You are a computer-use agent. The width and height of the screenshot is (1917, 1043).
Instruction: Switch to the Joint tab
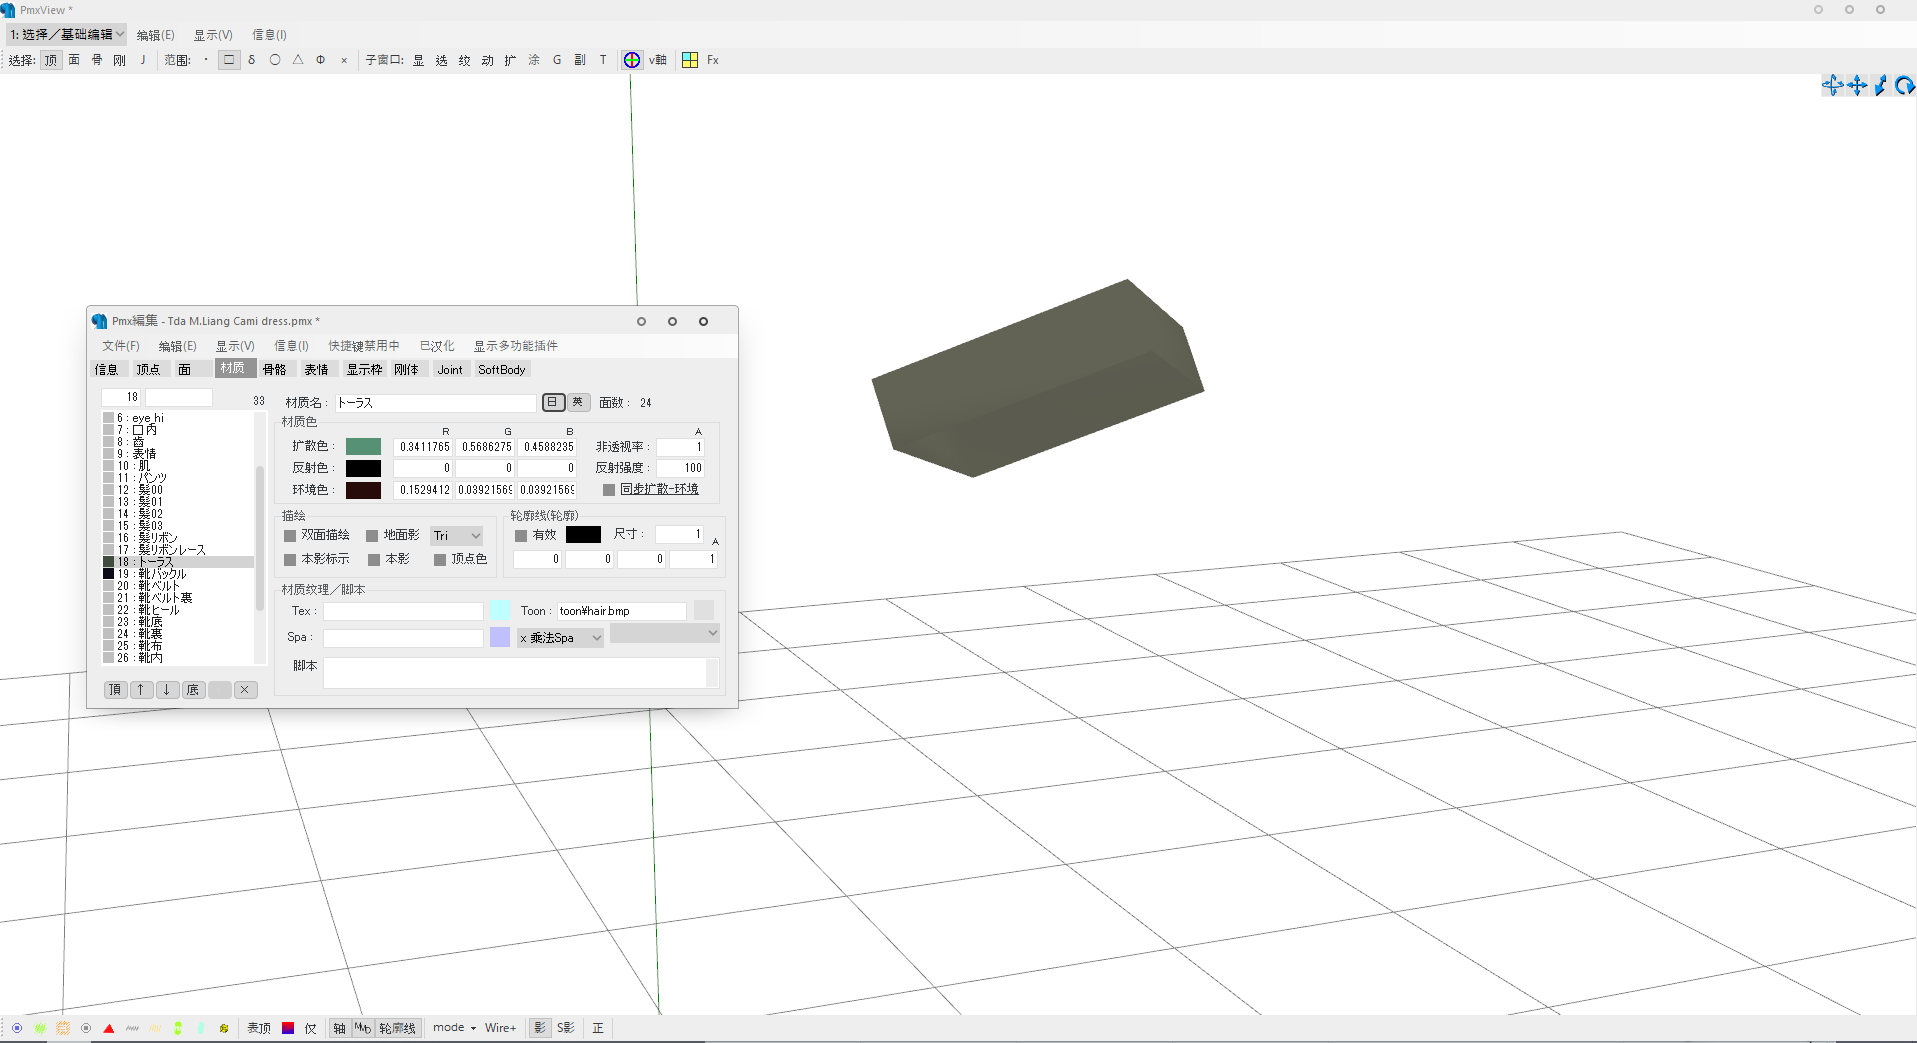(450, 370)
